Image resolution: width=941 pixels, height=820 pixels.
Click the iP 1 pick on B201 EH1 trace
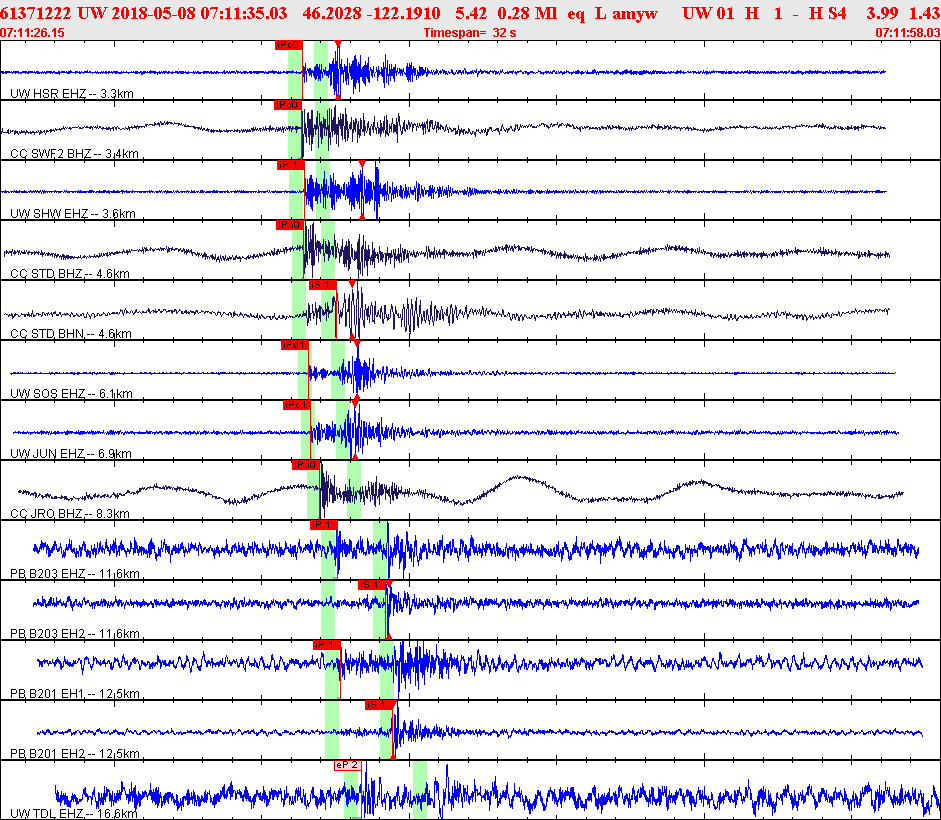327,645
